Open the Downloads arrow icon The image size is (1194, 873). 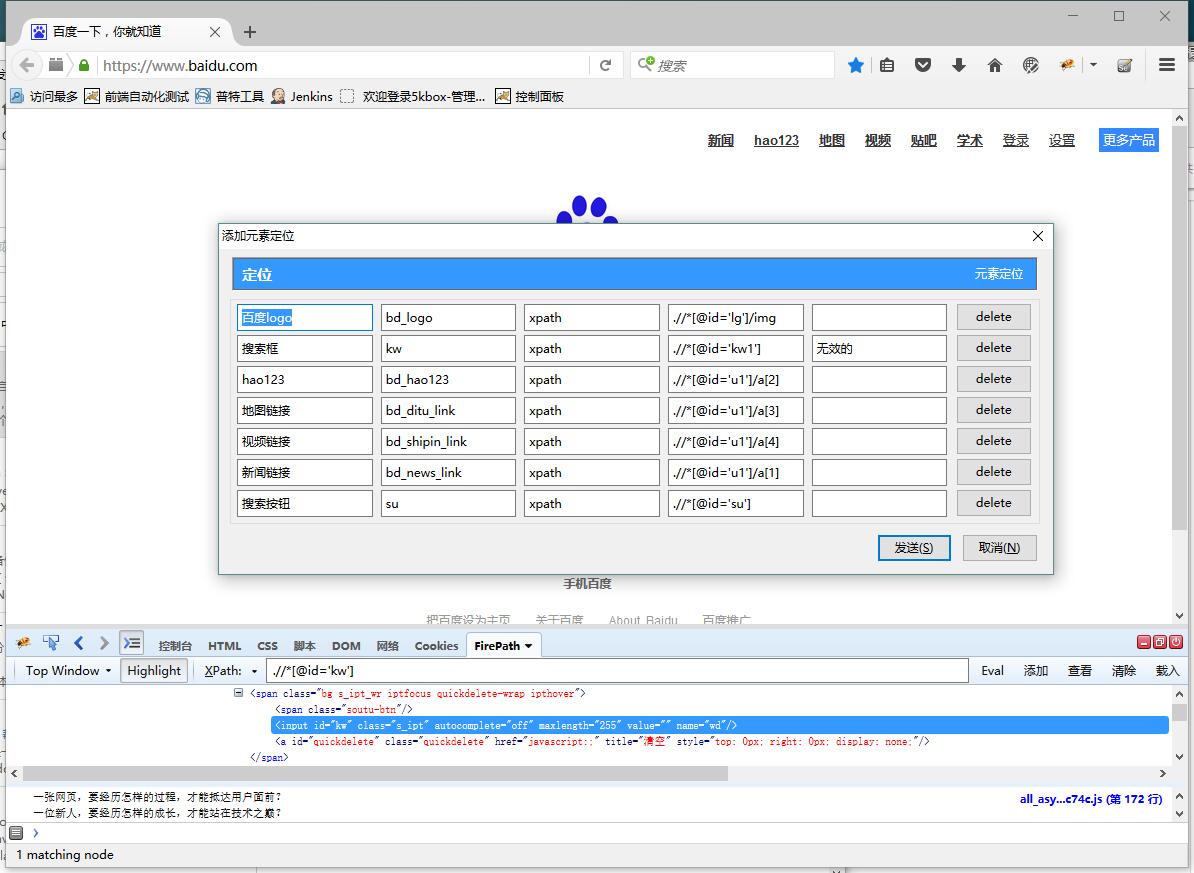point(959,66)
